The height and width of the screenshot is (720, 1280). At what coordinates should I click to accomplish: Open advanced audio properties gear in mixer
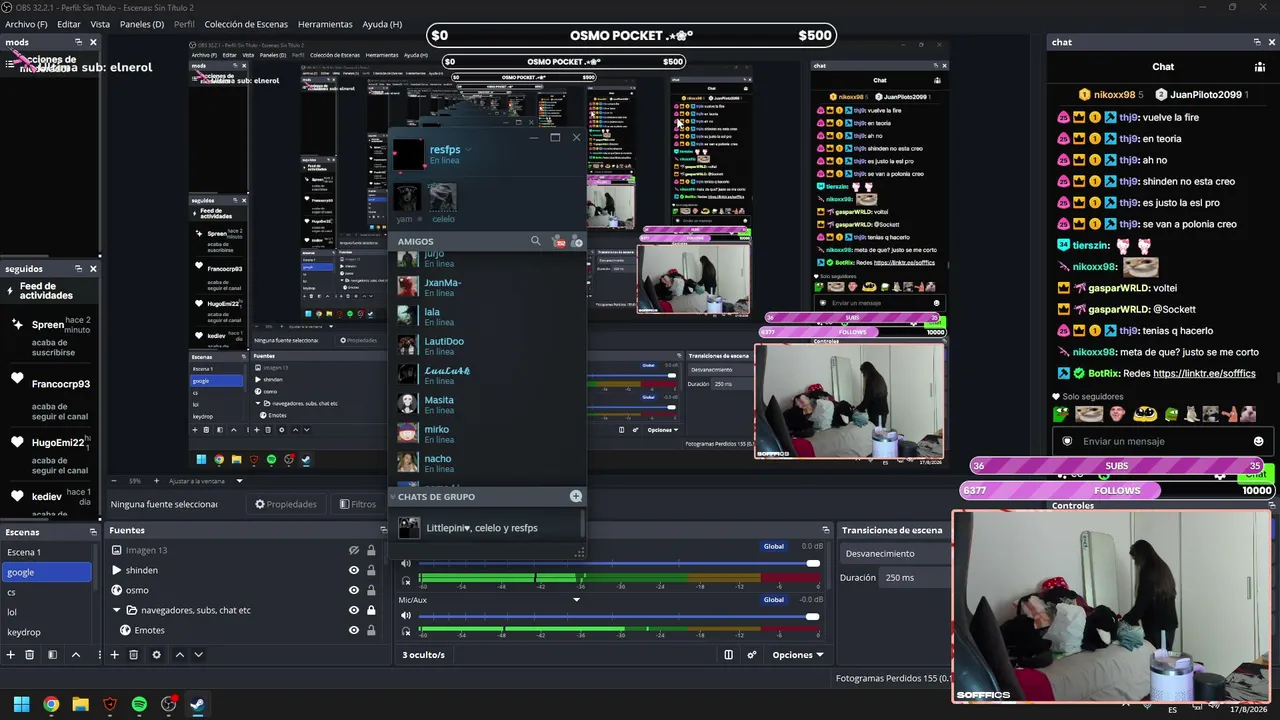tap(752, 655)
